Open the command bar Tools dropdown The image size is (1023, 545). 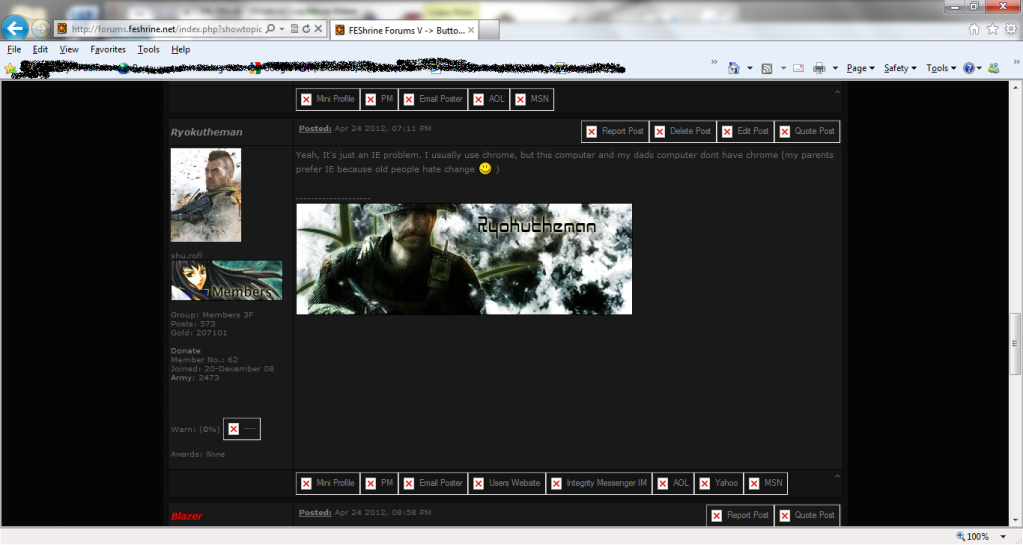pos(941,68)
